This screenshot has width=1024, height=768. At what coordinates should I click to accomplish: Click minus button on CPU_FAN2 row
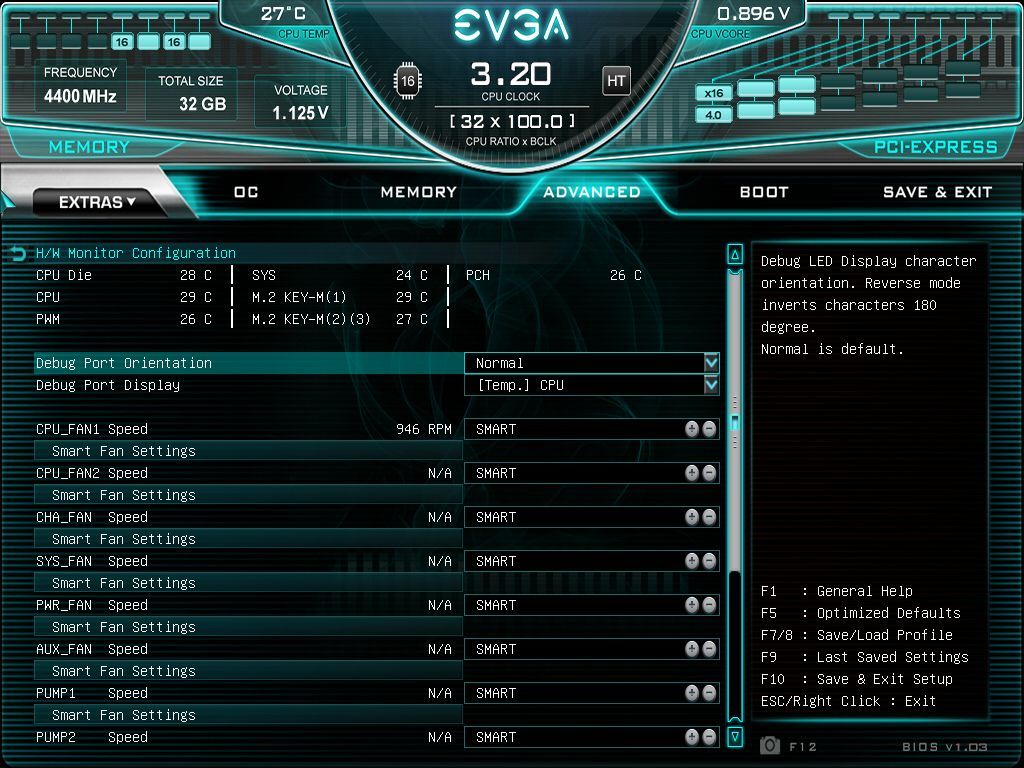coord(709,473)
